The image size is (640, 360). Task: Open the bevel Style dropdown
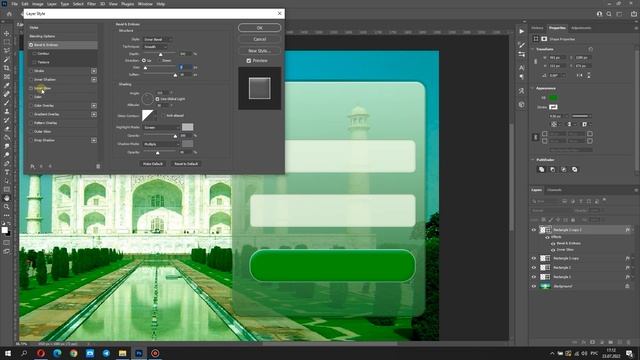click(157, 40)
